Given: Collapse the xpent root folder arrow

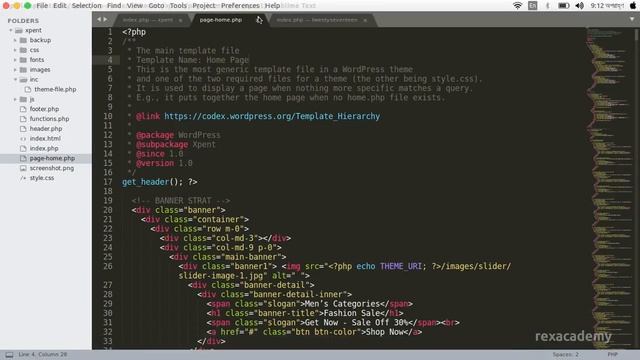Looking at the screenshot, I should pos(11,30).
